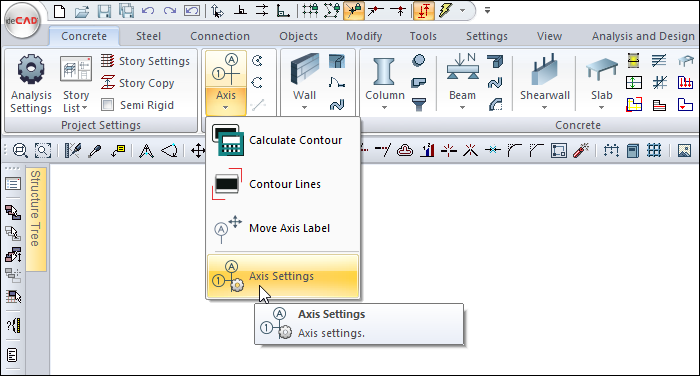The height and width of the screenshot is (376, 700).
Task: Select the Axis tool icon
Action: coord(225,70)
